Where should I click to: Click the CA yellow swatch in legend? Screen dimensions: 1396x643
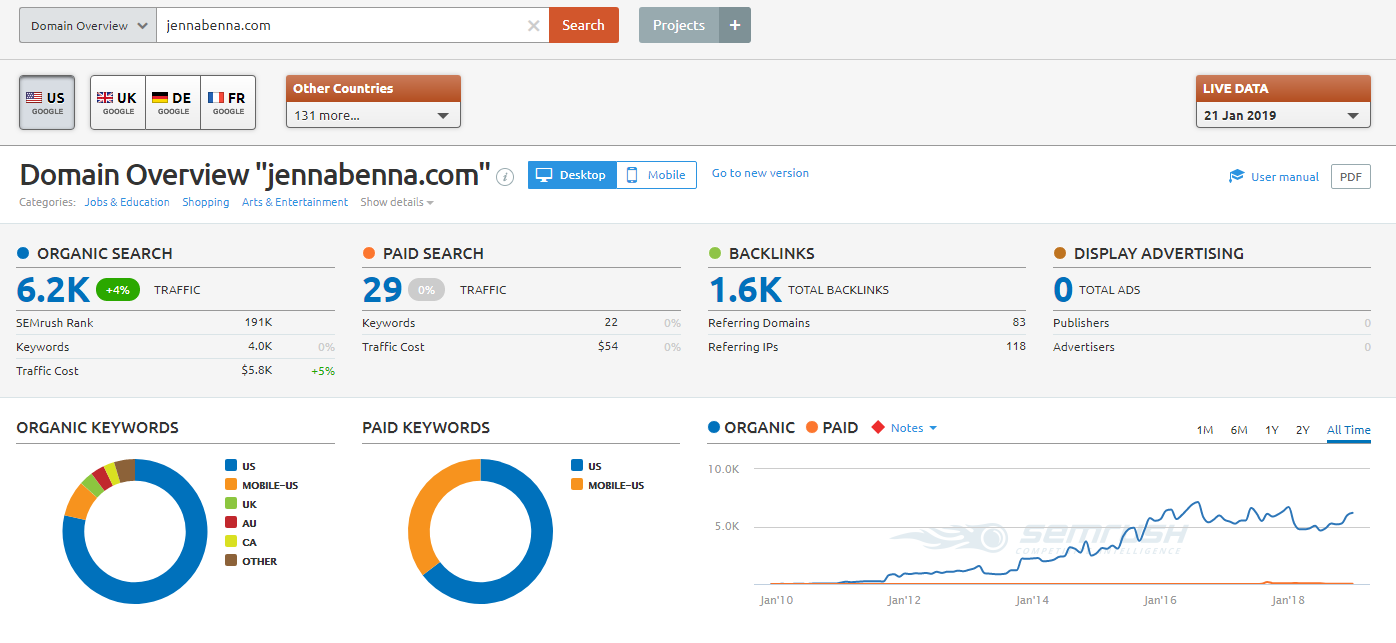pyautogui.click(x=231, y=542)
